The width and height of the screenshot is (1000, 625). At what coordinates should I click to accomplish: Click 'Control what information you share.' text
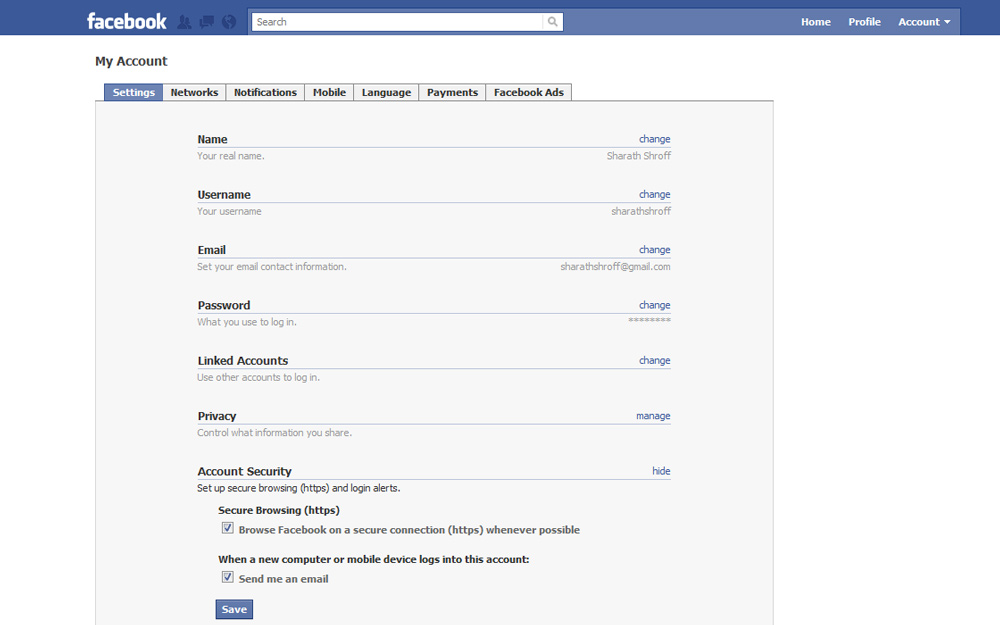click(274, 432)
